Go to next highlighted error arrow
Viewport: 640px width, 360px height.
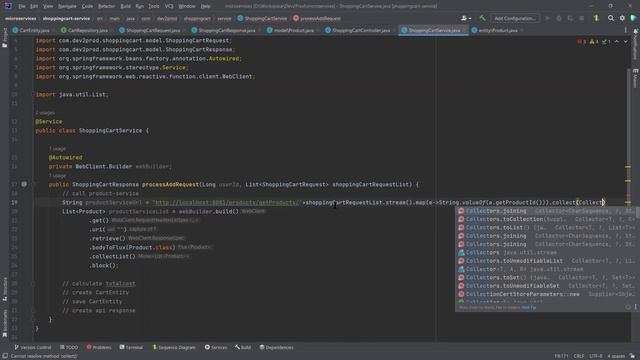[625, 42]
